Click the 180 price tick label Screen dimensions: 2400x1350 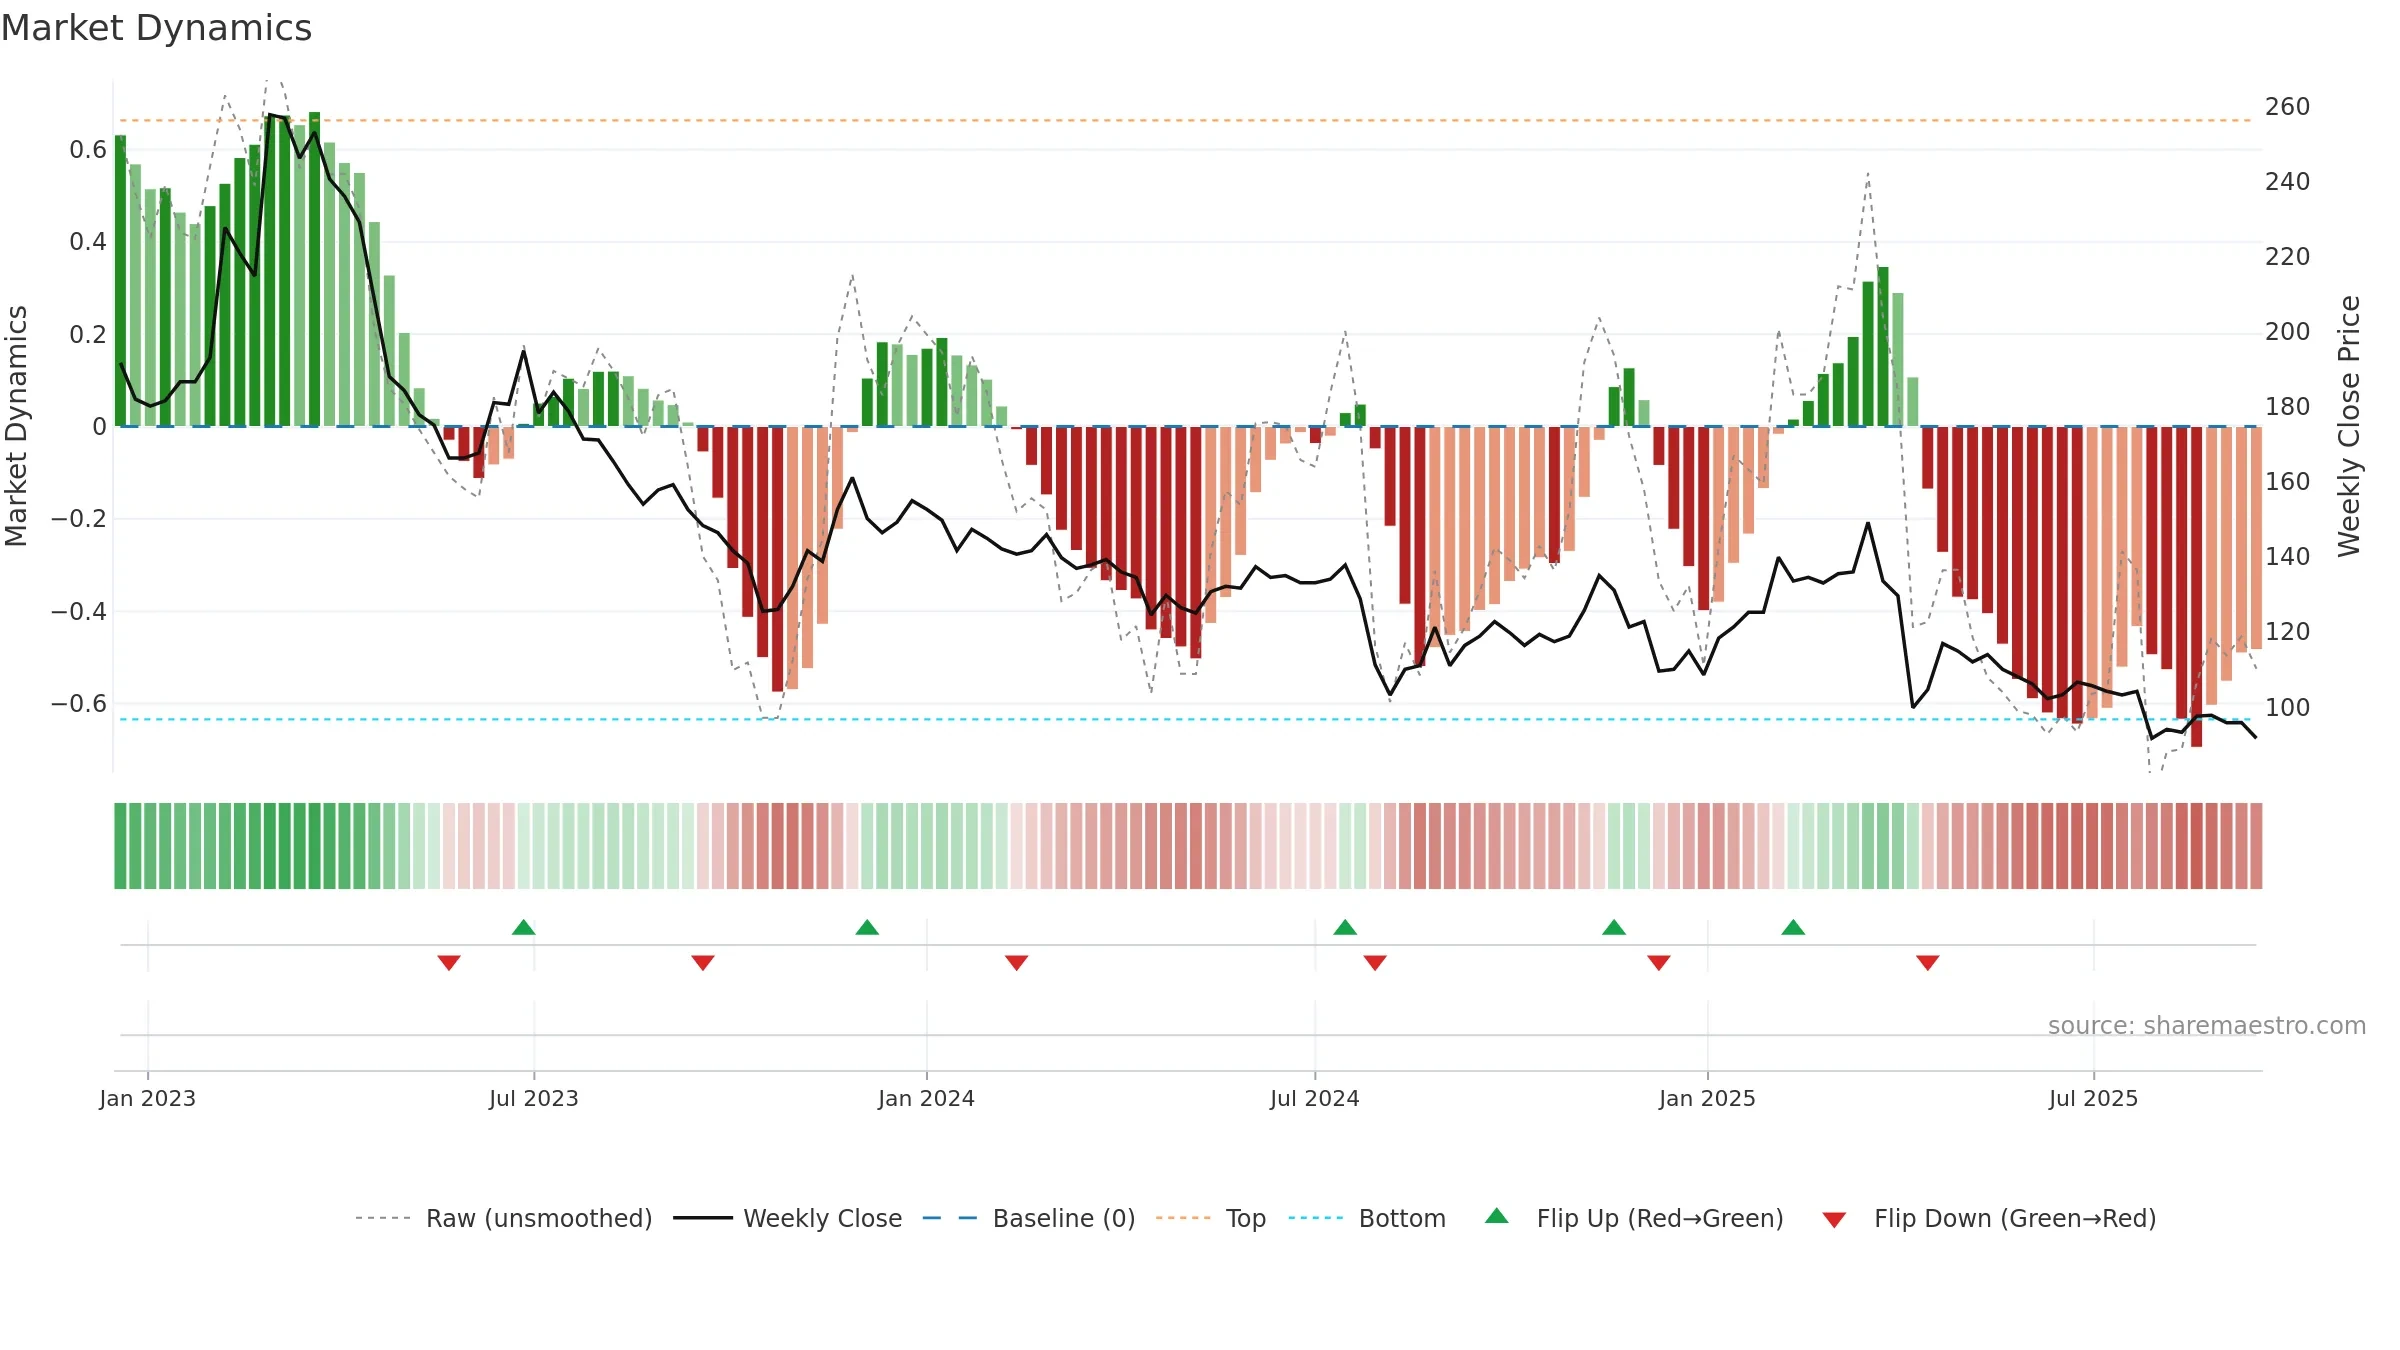pos(2287,407)
